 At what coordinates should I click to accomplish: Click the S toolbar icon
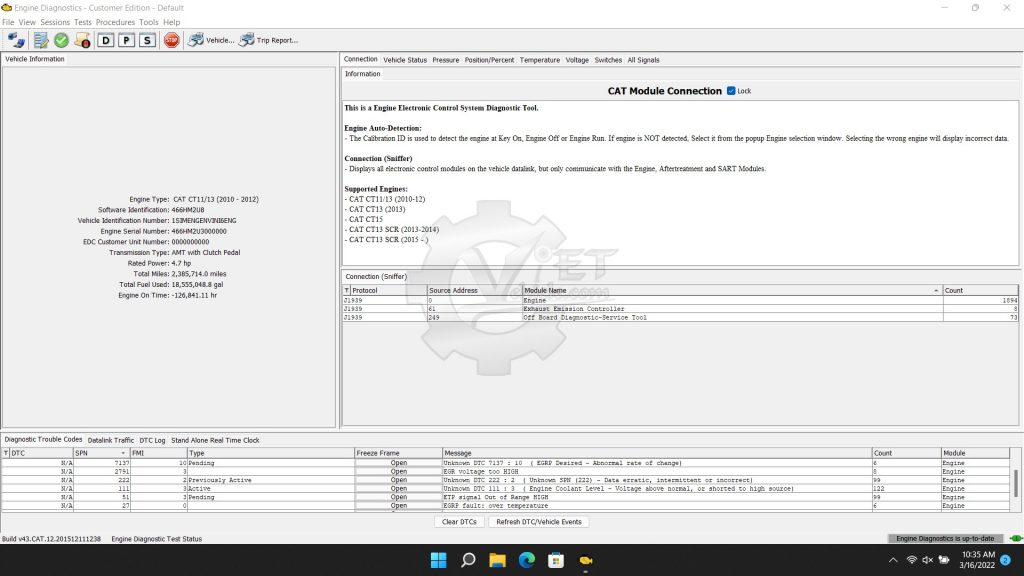pyautogui.click(x=146, y=40)
